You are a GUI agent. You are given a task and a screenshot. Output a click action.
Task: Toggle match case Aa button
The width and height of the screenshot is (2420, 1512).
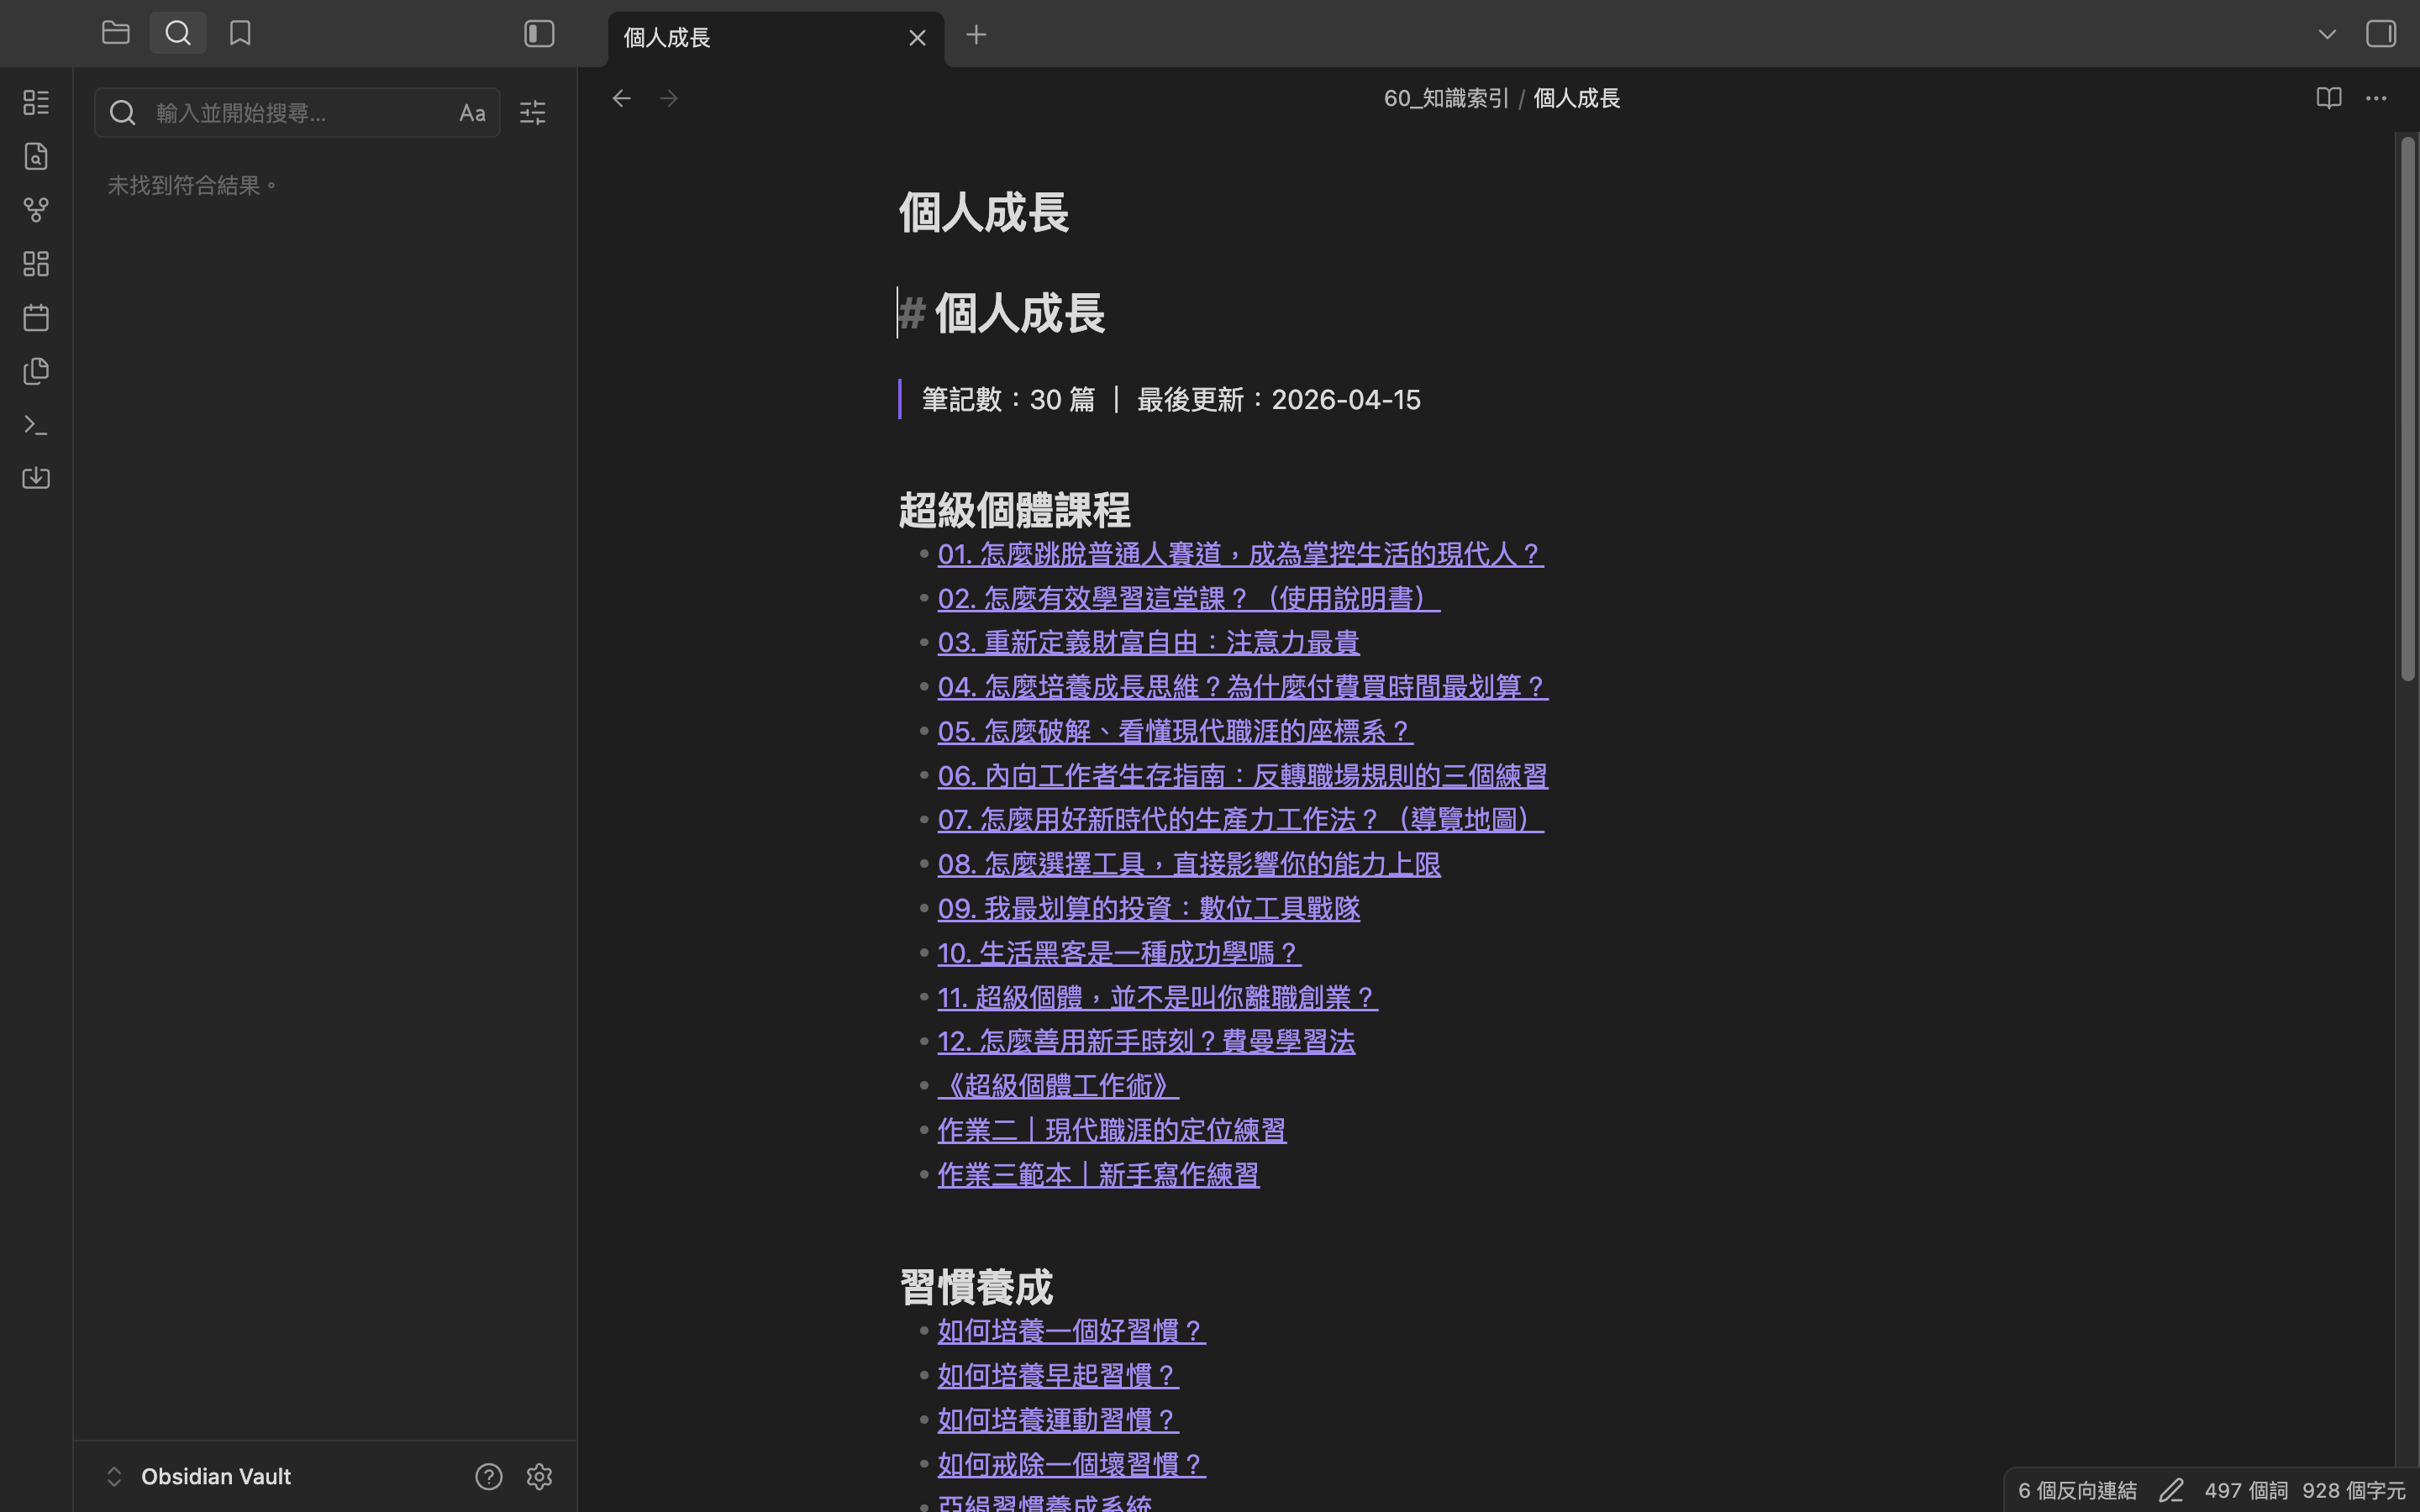pyautogui.click(x=472, y=113)
